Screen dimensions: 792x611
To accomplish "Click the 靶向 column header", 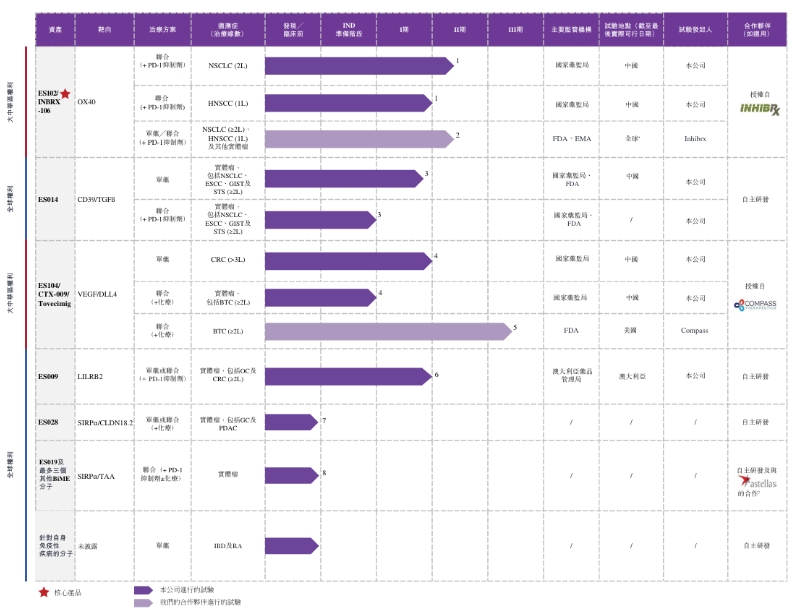I will point(105,30).
